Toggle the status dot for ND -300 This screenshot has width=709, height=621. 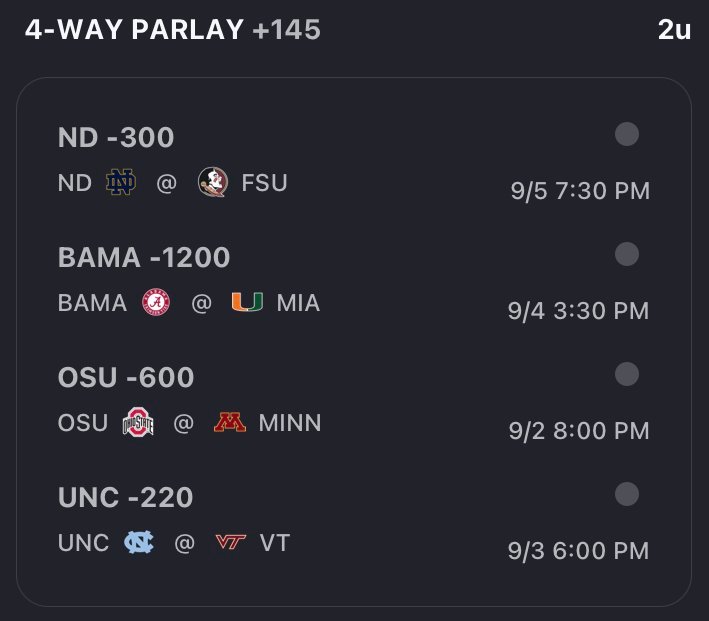[627, 134]
